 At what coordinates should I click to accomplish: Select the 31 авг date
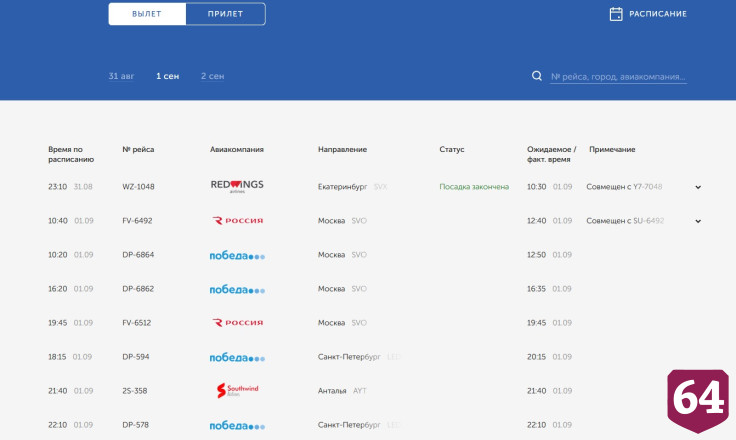121,76
